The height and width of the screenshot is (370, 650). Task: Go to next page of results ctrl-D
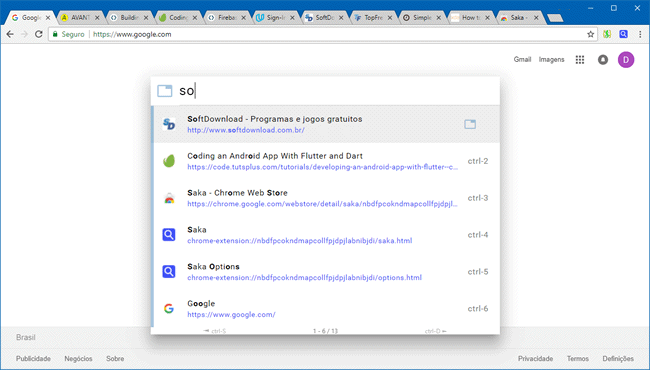click(436, 331)
